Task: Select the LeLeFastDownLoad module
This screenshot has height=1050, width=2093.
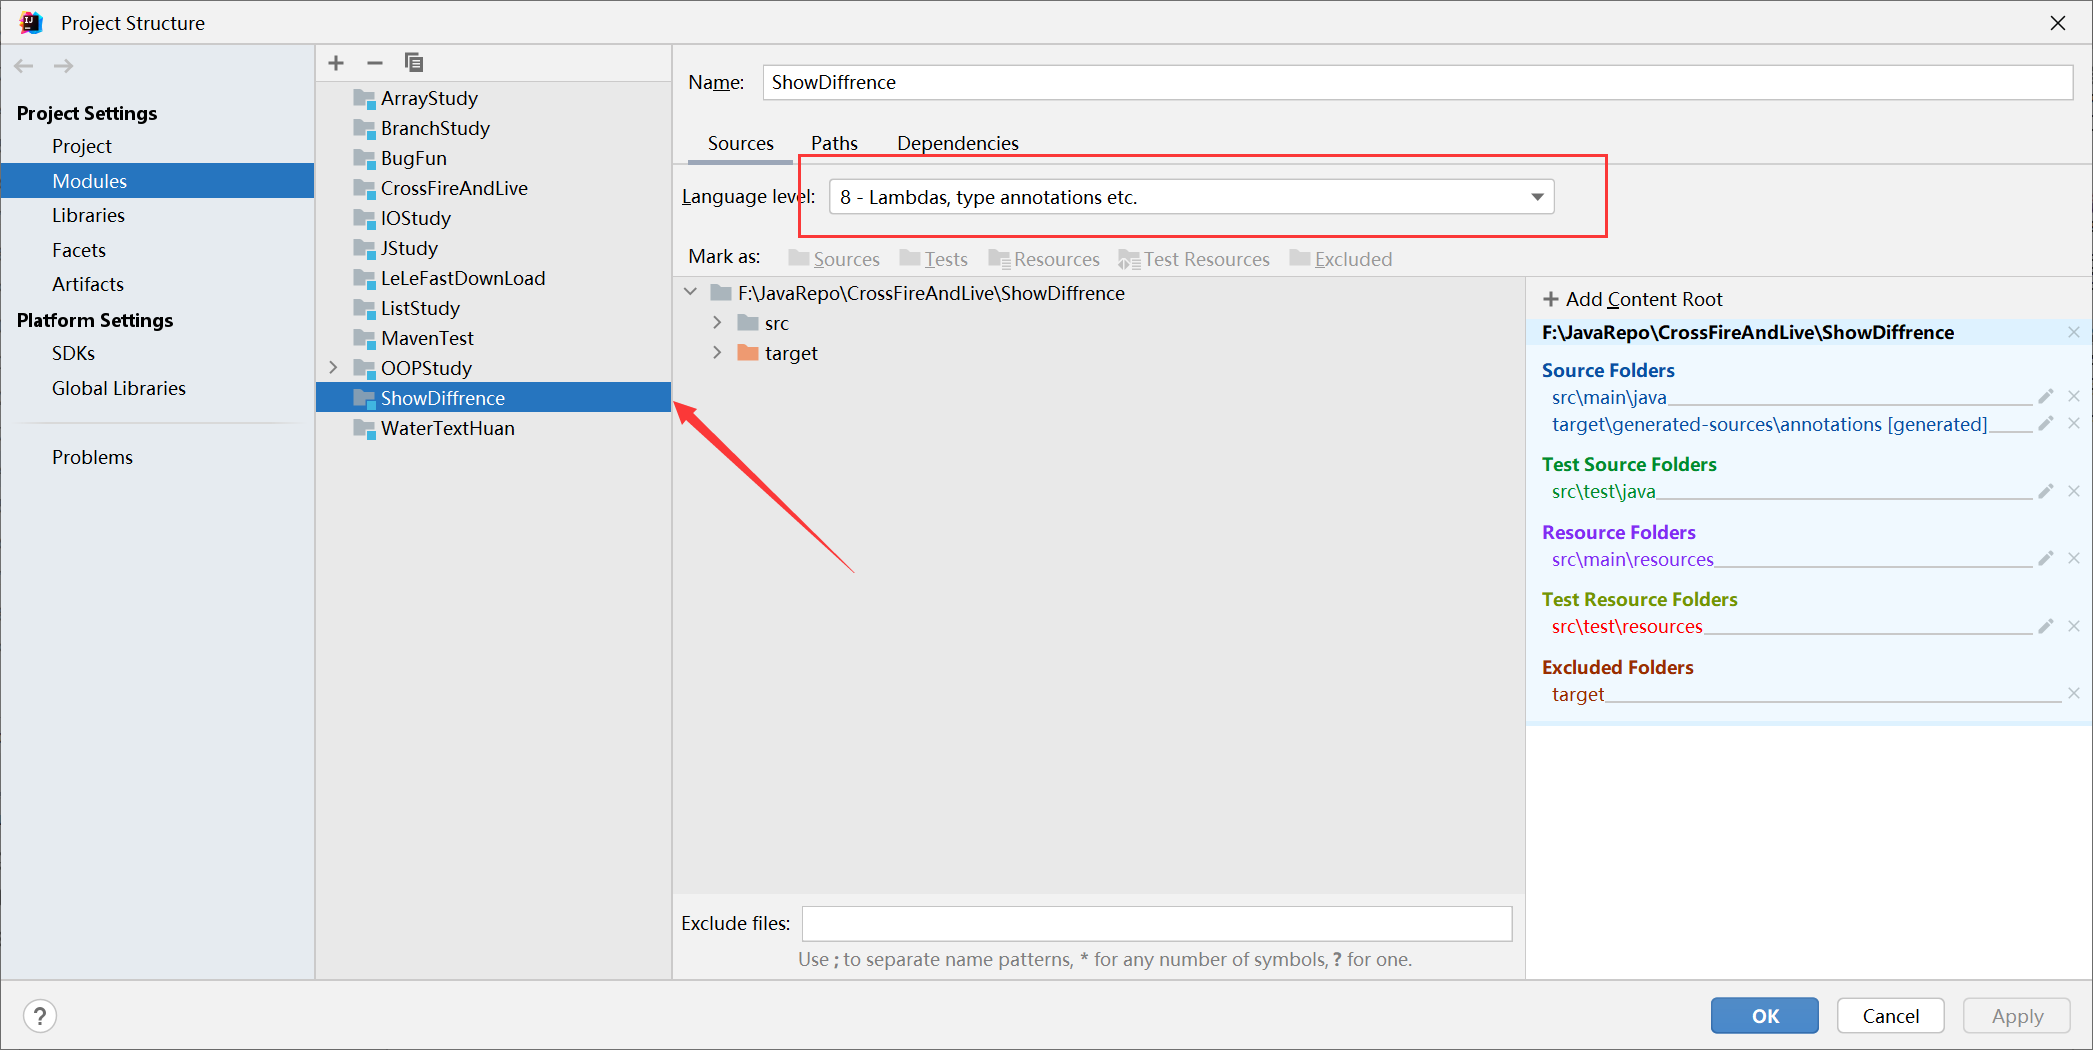Action: pyautogui.click(x=463, y=278)
